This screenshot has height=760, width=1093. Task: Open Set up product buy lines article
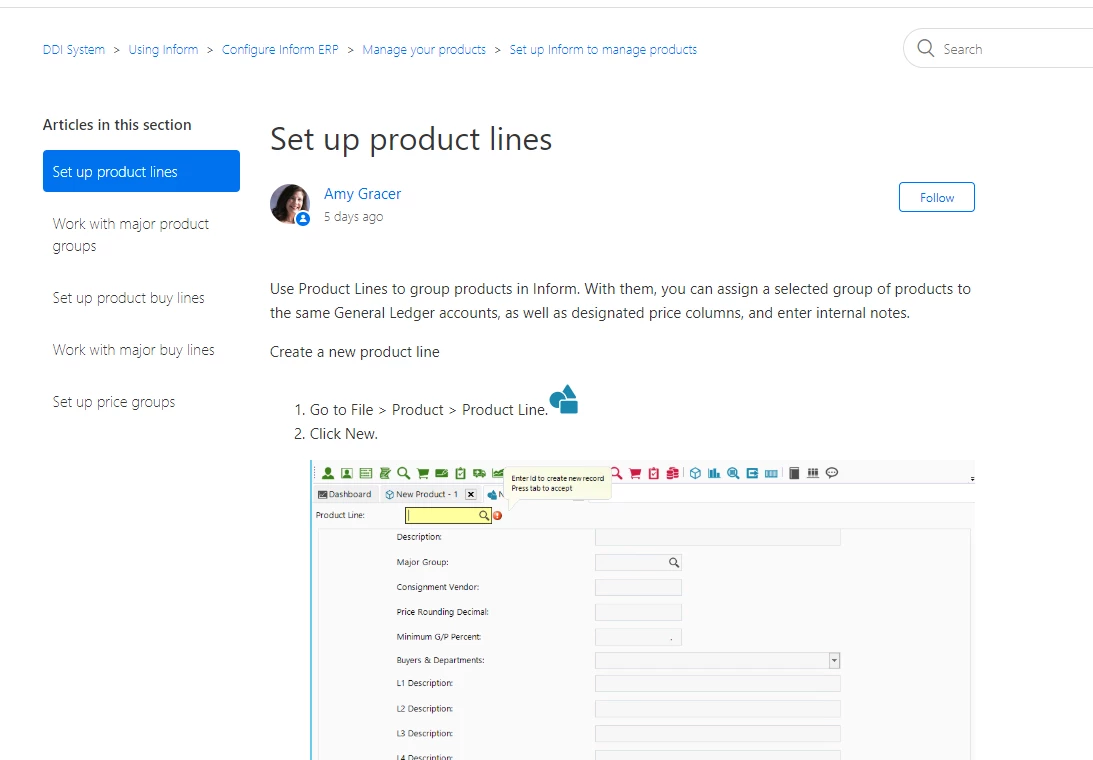(129, 298)
